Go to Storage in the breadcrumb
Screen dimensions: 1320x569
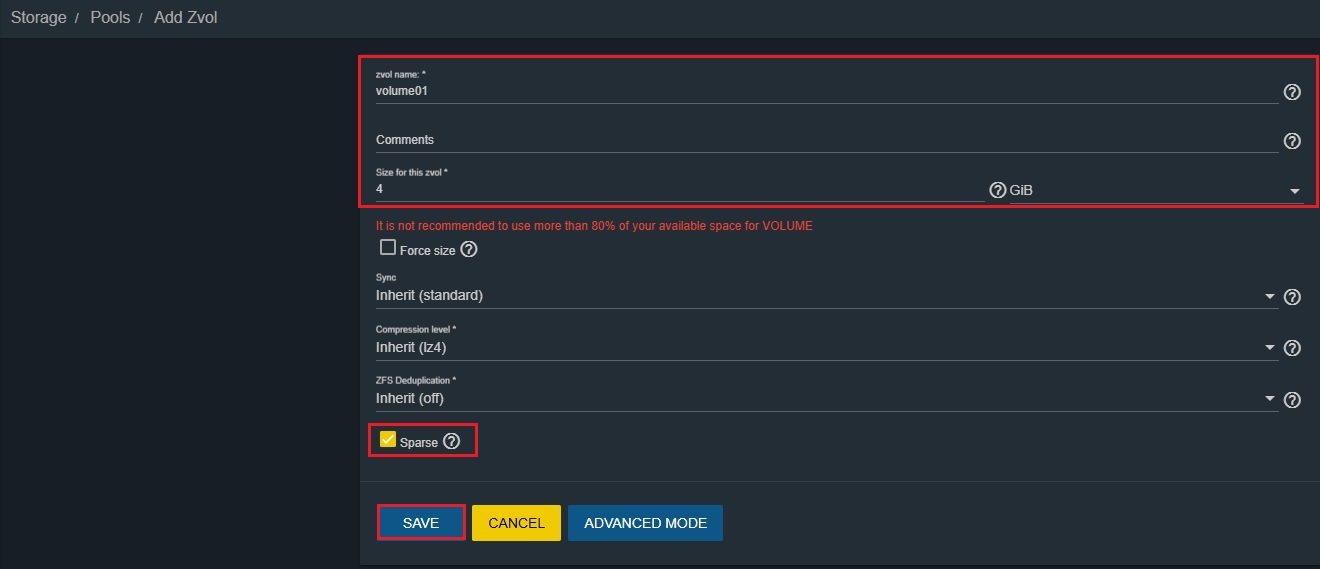(x=39, y=18)
